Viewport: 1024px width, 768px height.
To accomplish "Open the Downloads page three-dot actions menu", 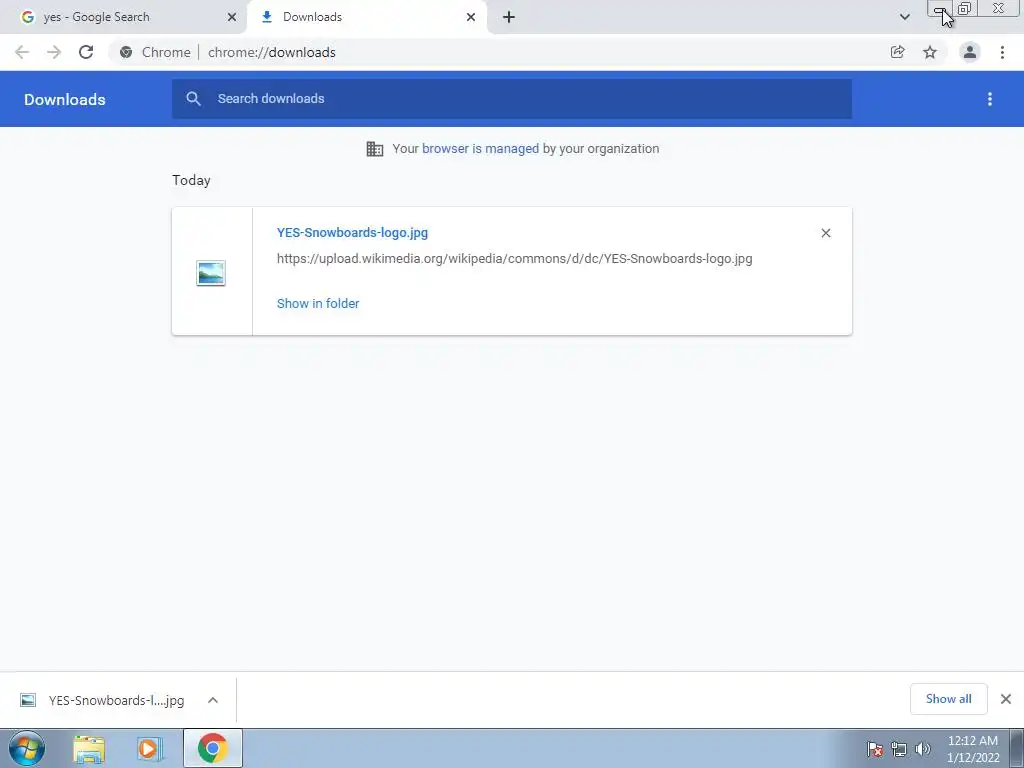I will tap(990, 99).
